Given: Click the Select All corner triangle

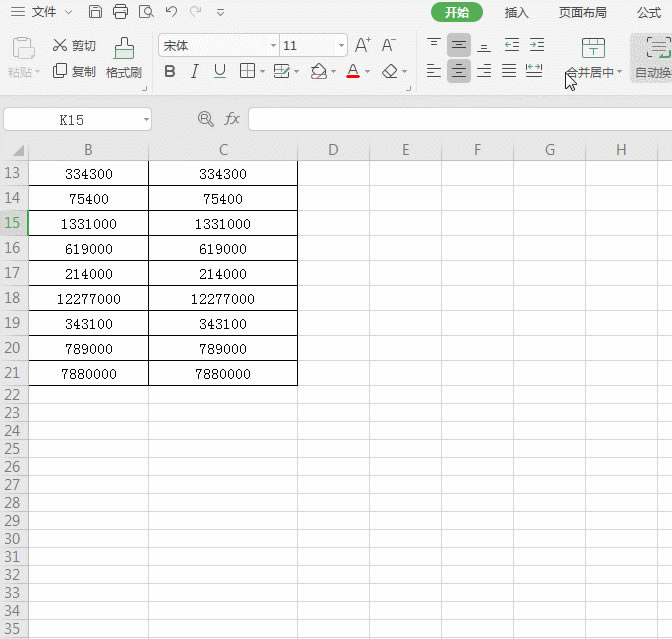Looking at the screenshot, I should coord(18,150).
